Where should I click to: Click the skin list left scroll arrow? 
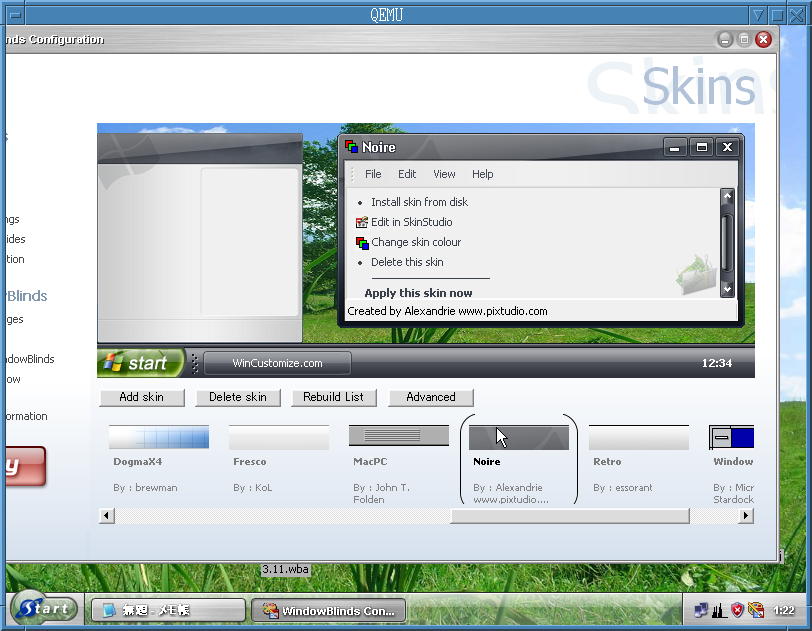[x=107, y=515]
